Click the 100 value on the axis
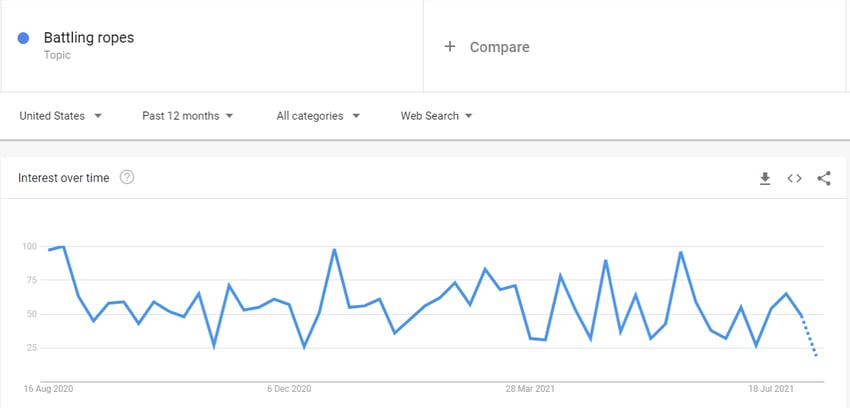850x408 pixels. [x=29, y=247]
